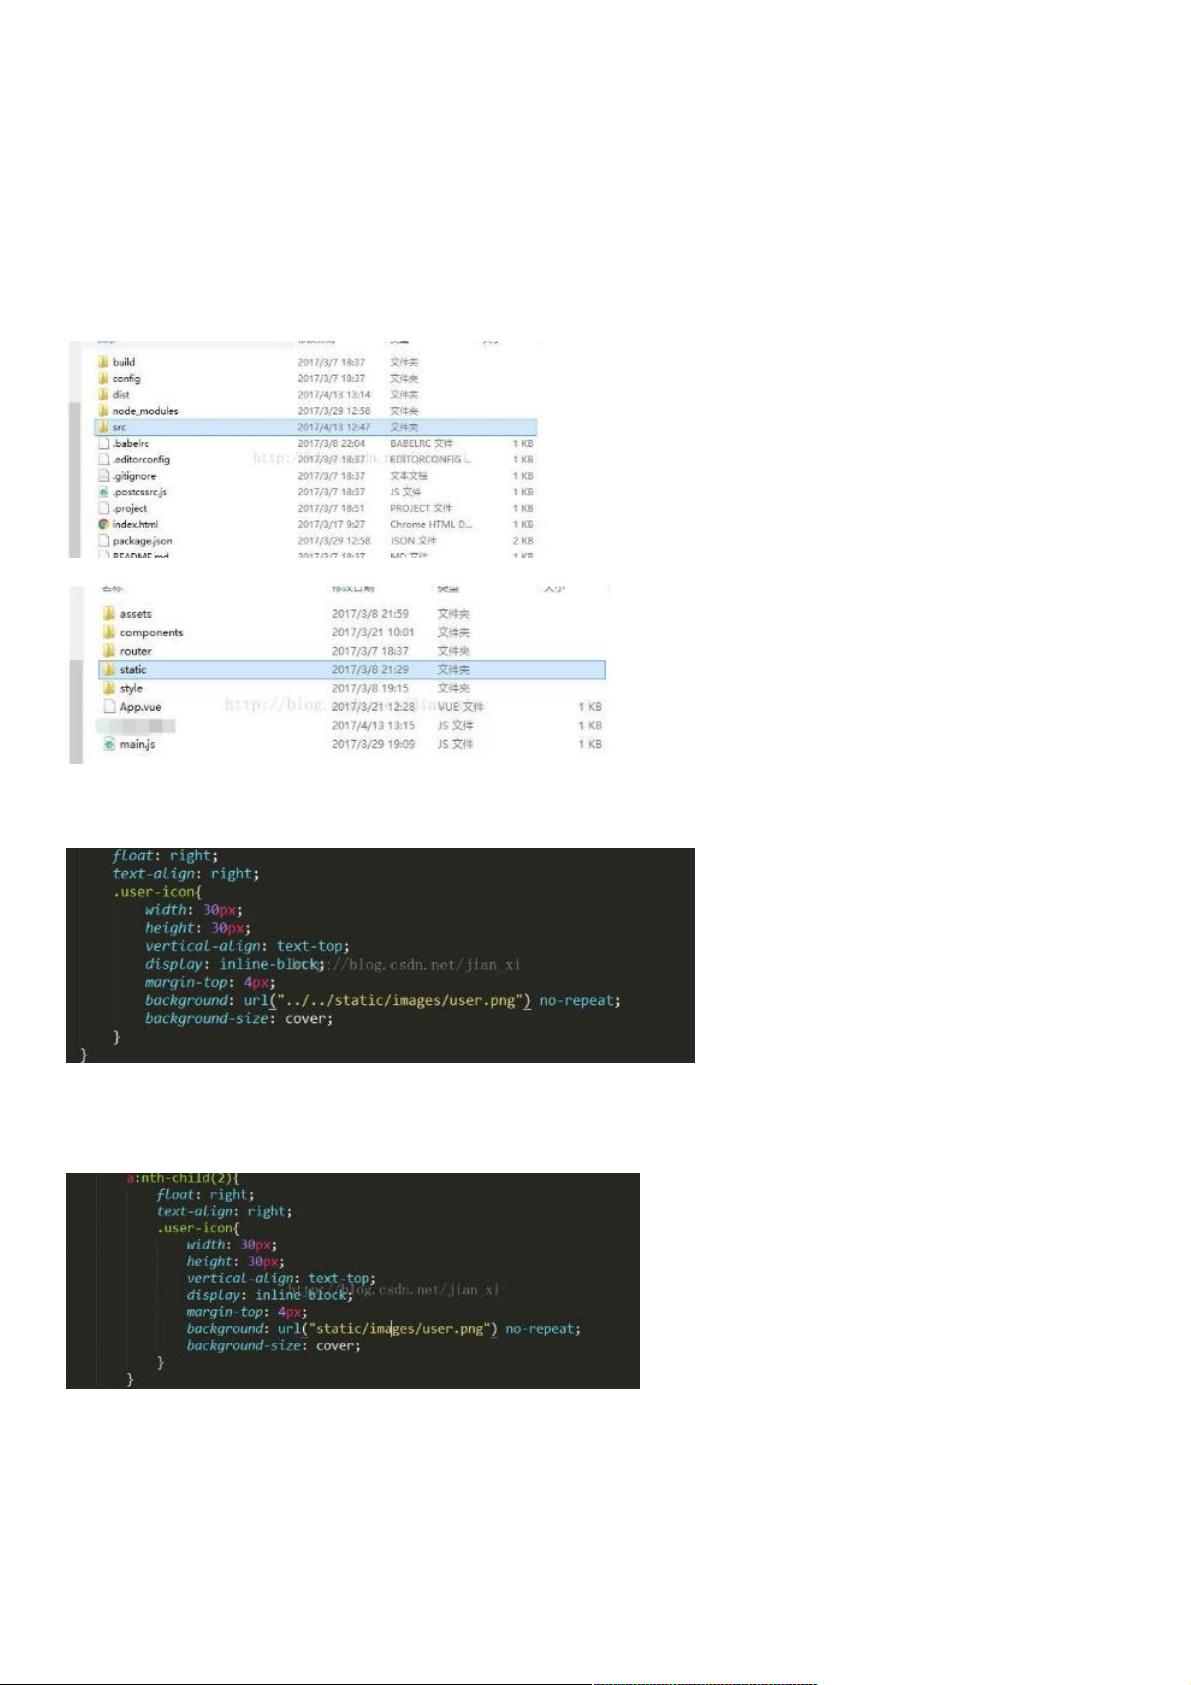Select the highlighted src folder row

[x=316, y=427]
